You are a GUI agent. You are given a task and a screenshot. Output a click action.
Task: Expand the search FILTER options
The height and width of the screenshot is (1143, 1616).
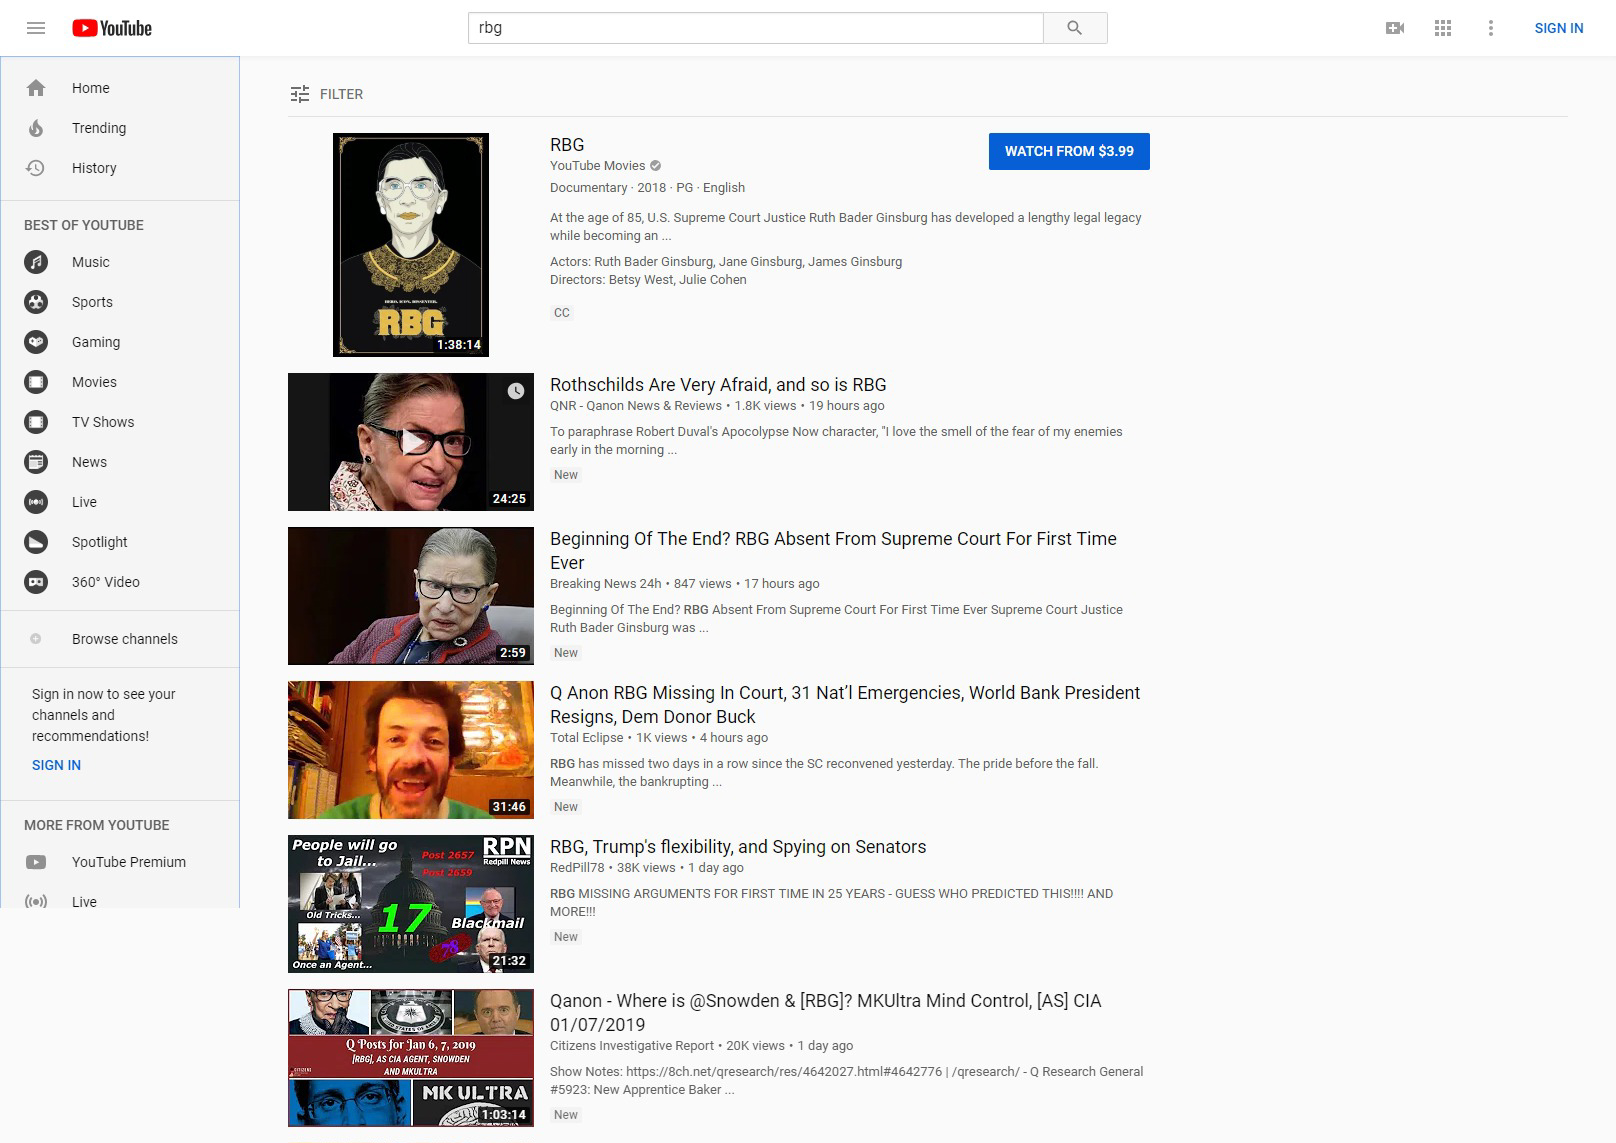[326, 94]
